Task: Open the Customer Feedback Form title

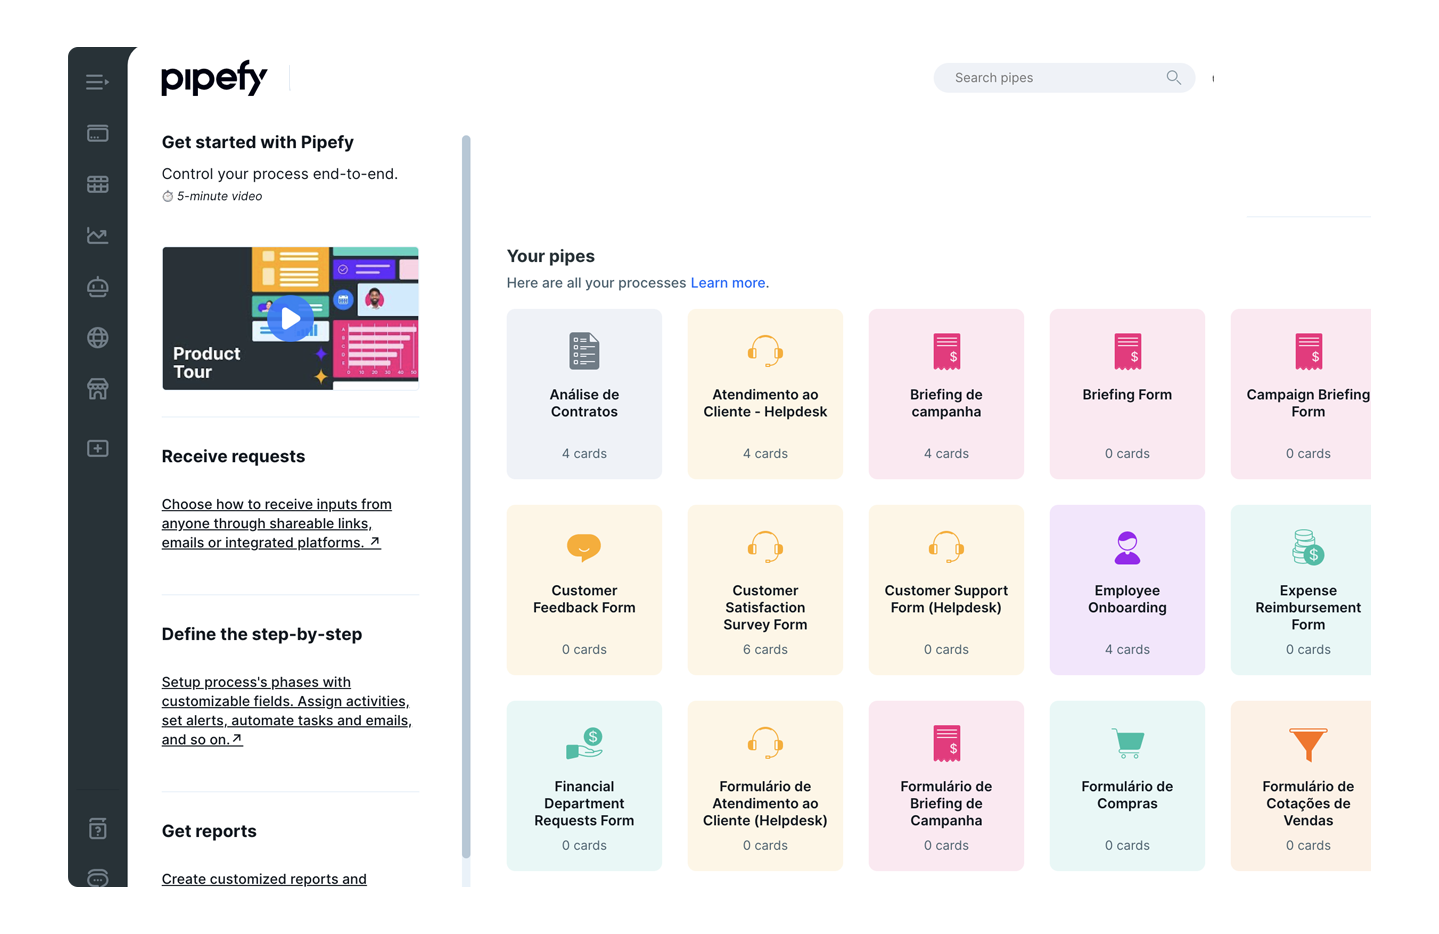Action: (x=584, y=599)
